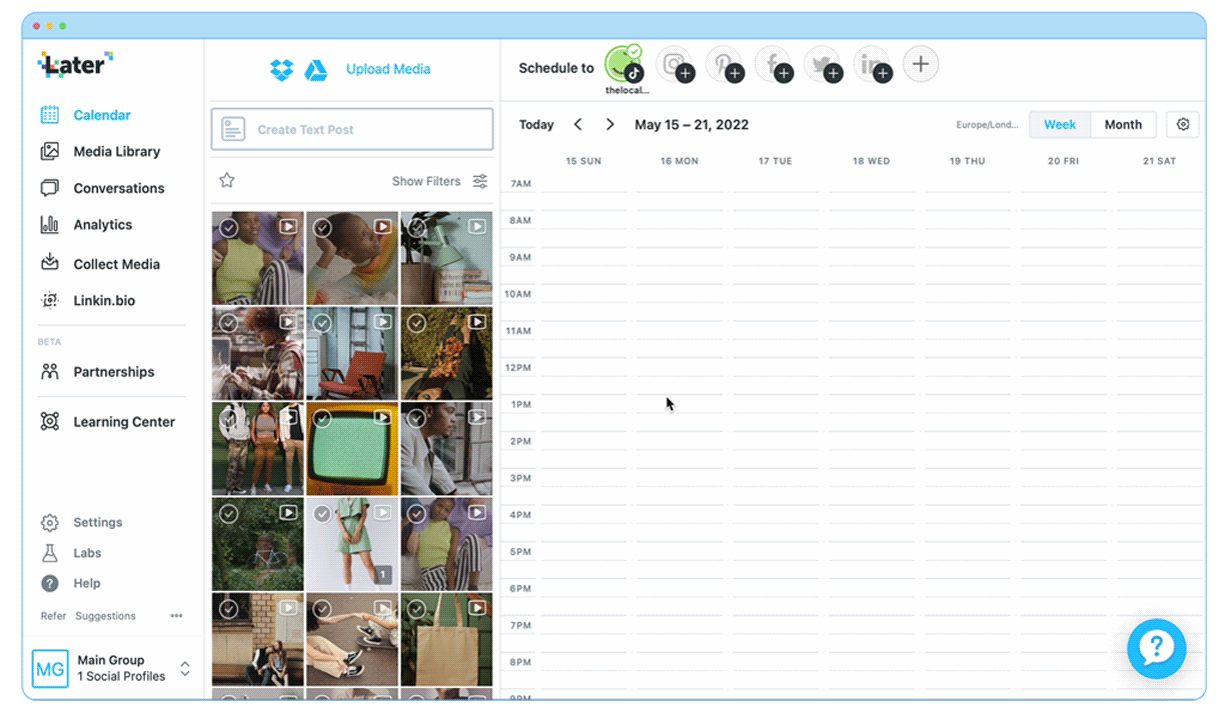This screenshot has height=713, width=1225.
Task: Open the Refer link
Action: coord(53,616)
